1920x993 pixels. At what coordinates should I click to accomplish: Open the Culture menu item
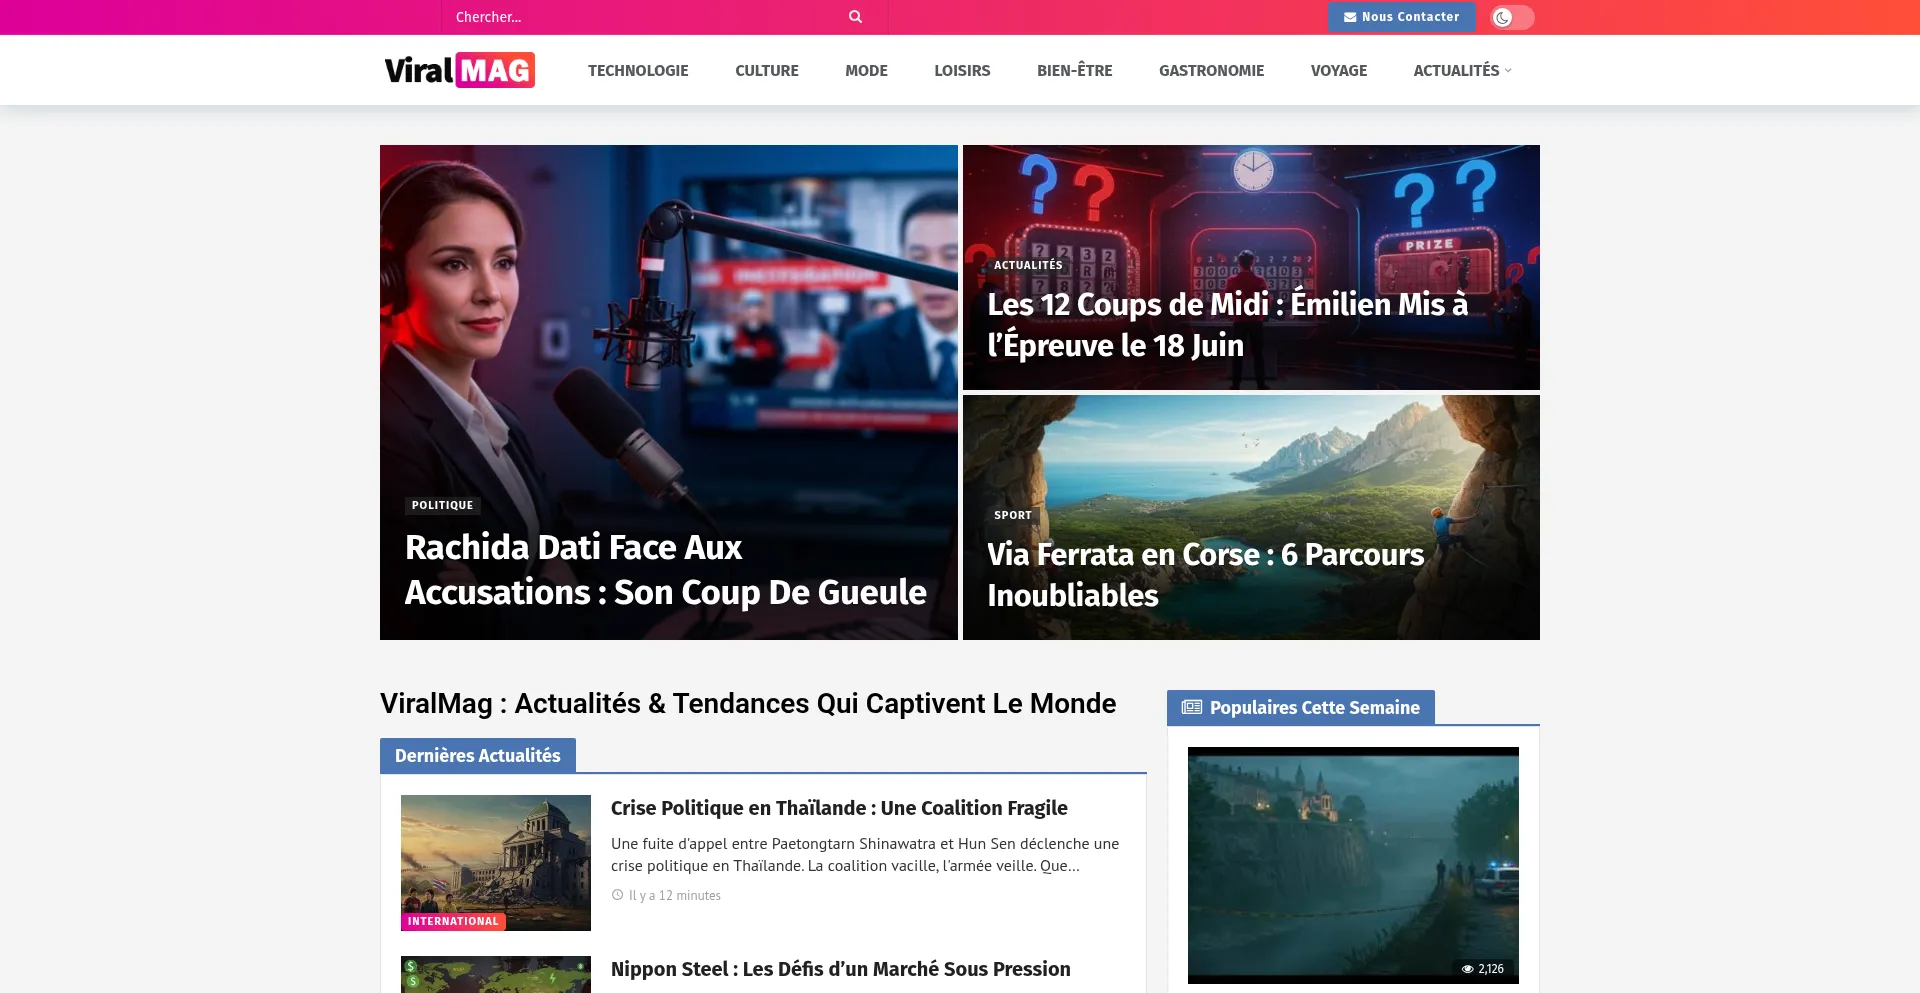[x=767, y=70]
